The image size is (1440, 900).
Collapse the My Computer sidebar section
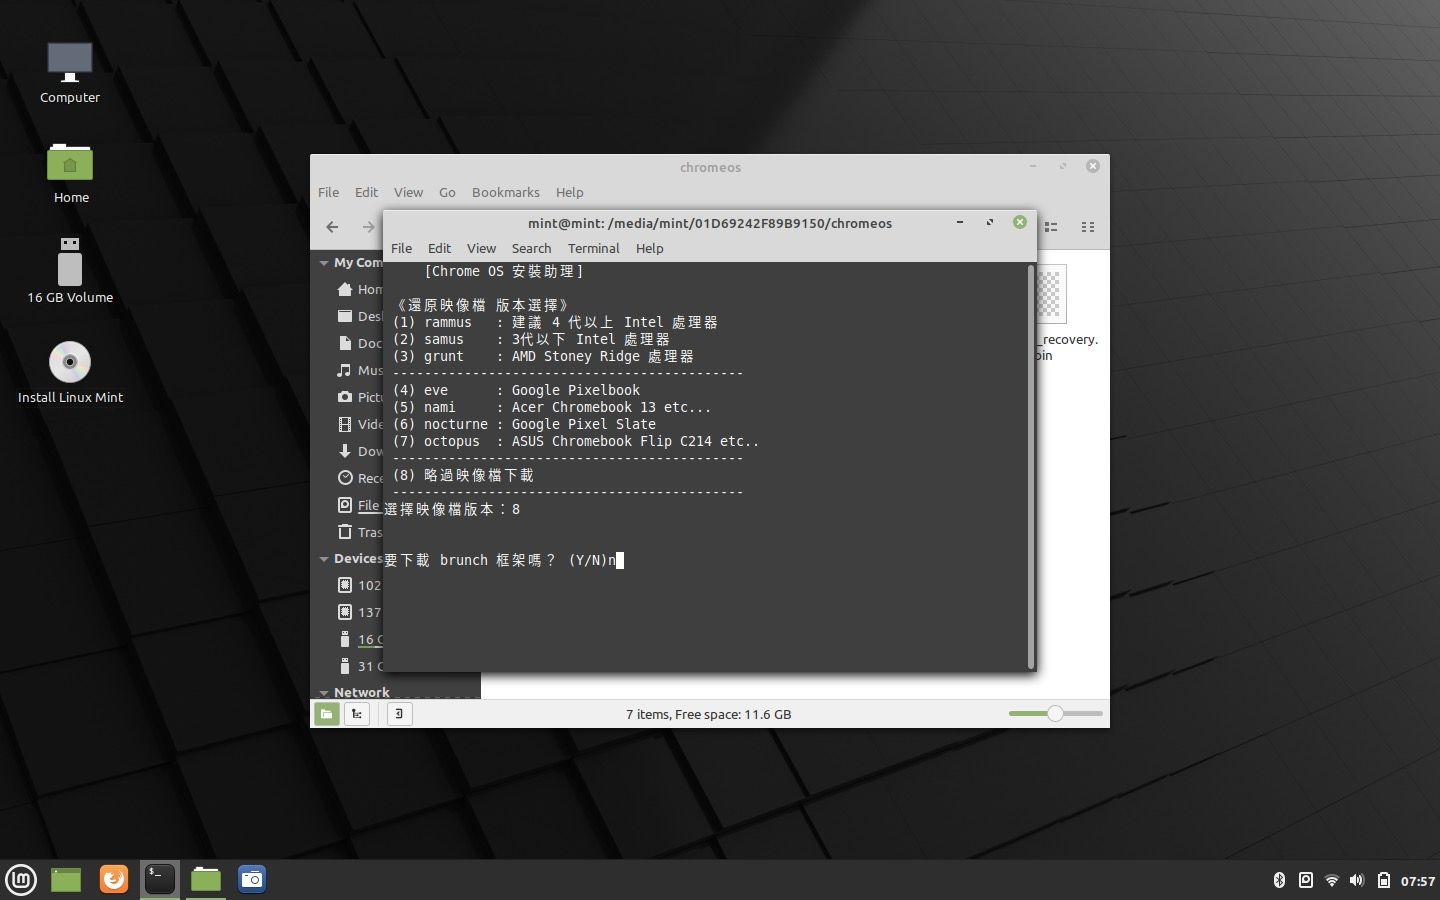324,263
